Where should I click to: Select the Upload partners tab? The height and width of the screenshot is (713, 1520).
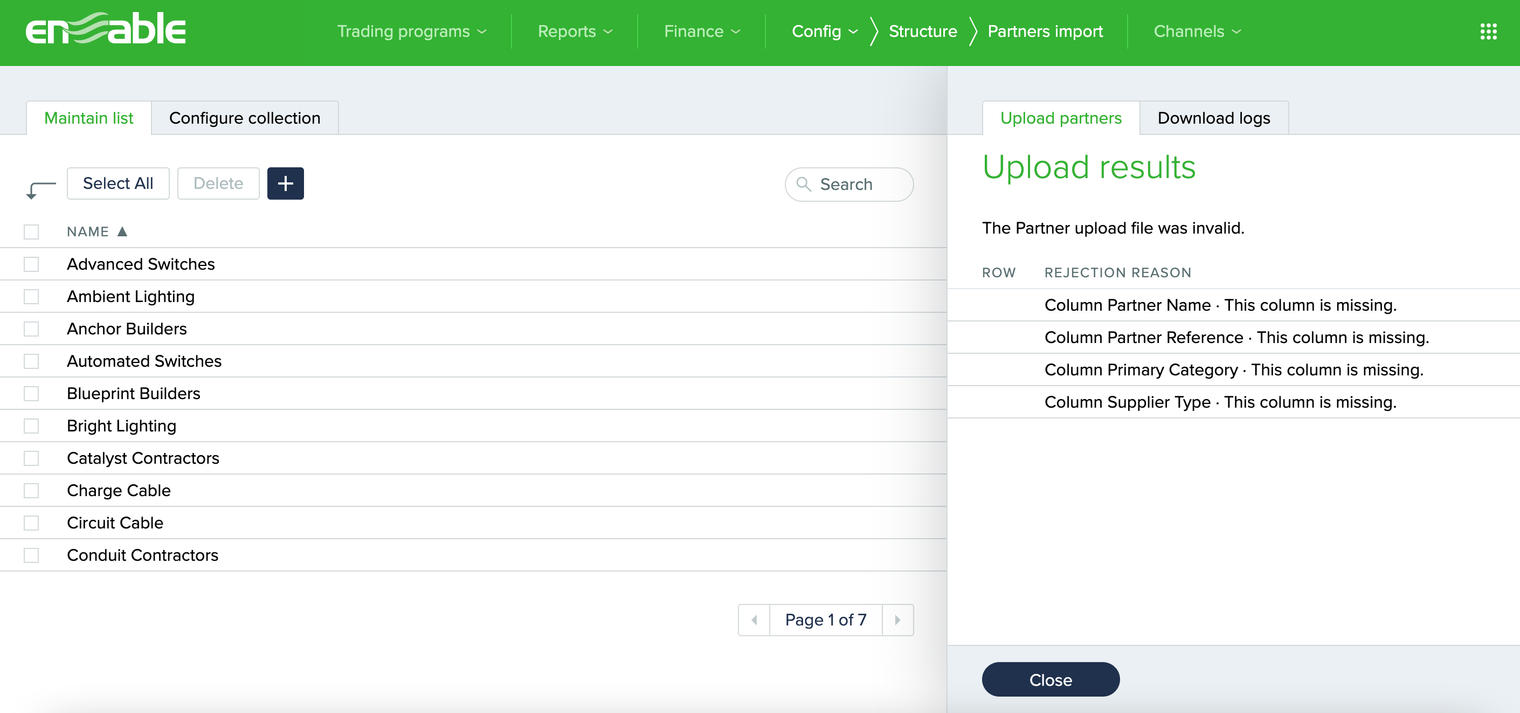pyautogui.click(x=1061, y=118)
